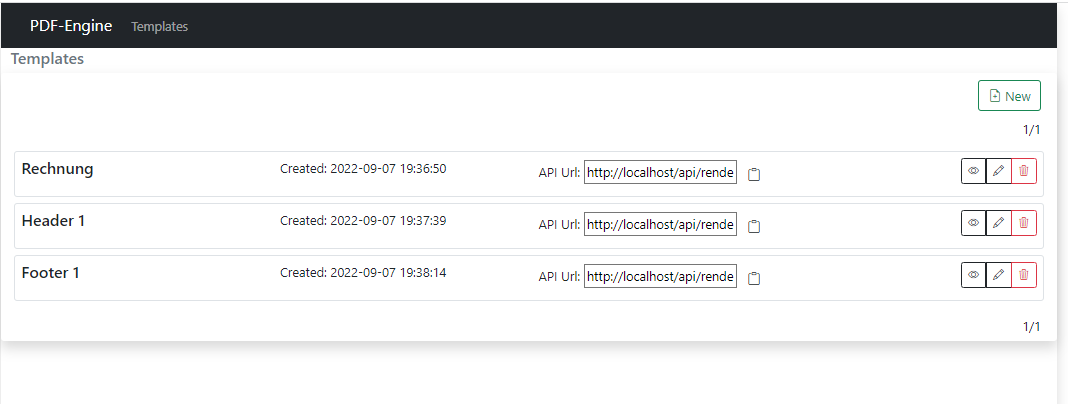This screenshot has height=404, width=1068.
Task: Copy Header 1 API URL via clipboard icon
Action: point(755,226)
